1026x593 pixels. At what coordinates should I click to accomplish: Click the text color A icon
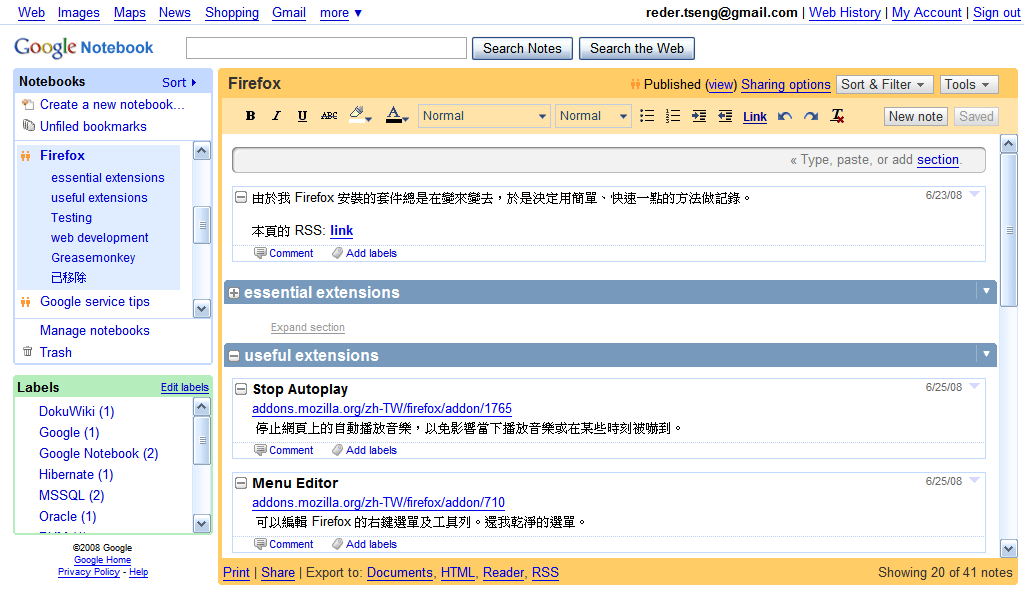(396, 115)
